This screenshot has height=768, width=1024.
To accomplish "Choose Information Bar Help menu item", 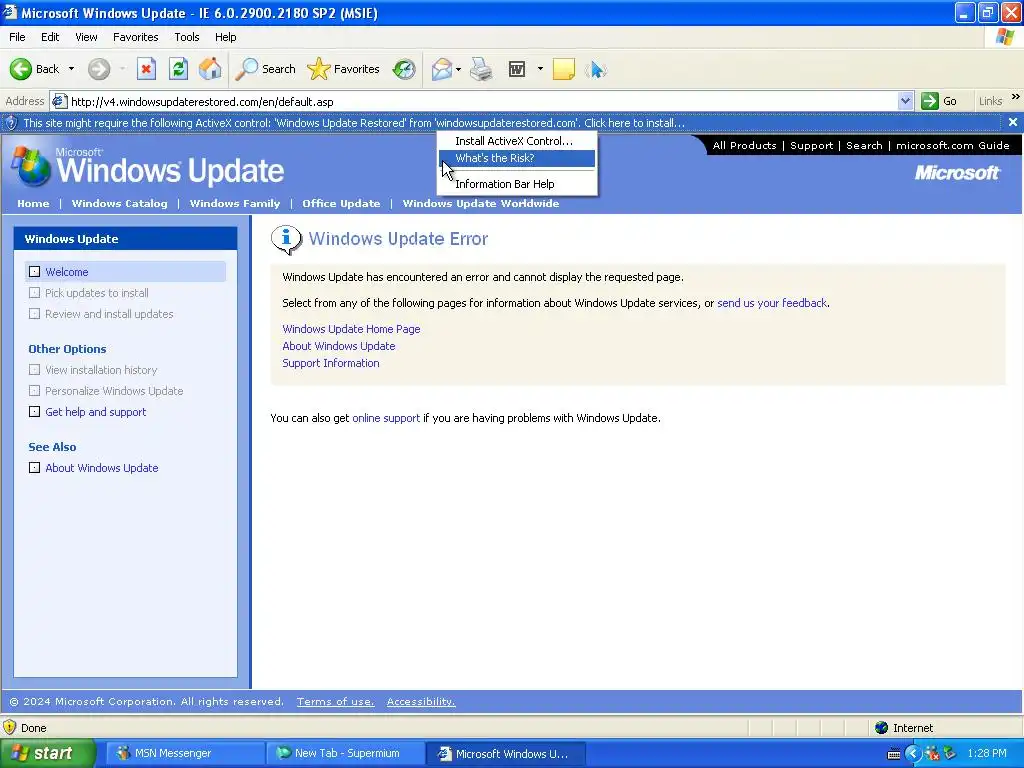I will tap(517, 184).
